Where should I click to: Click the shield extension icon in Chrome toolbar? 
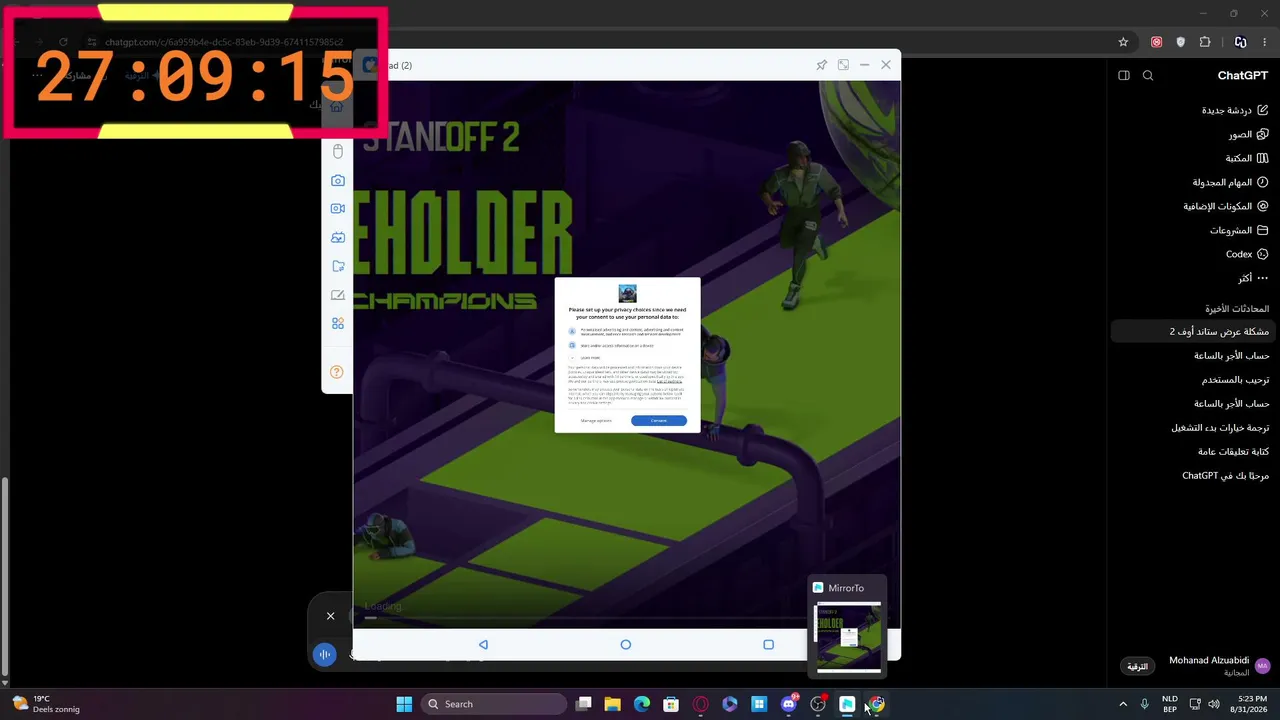point(1181,42)
